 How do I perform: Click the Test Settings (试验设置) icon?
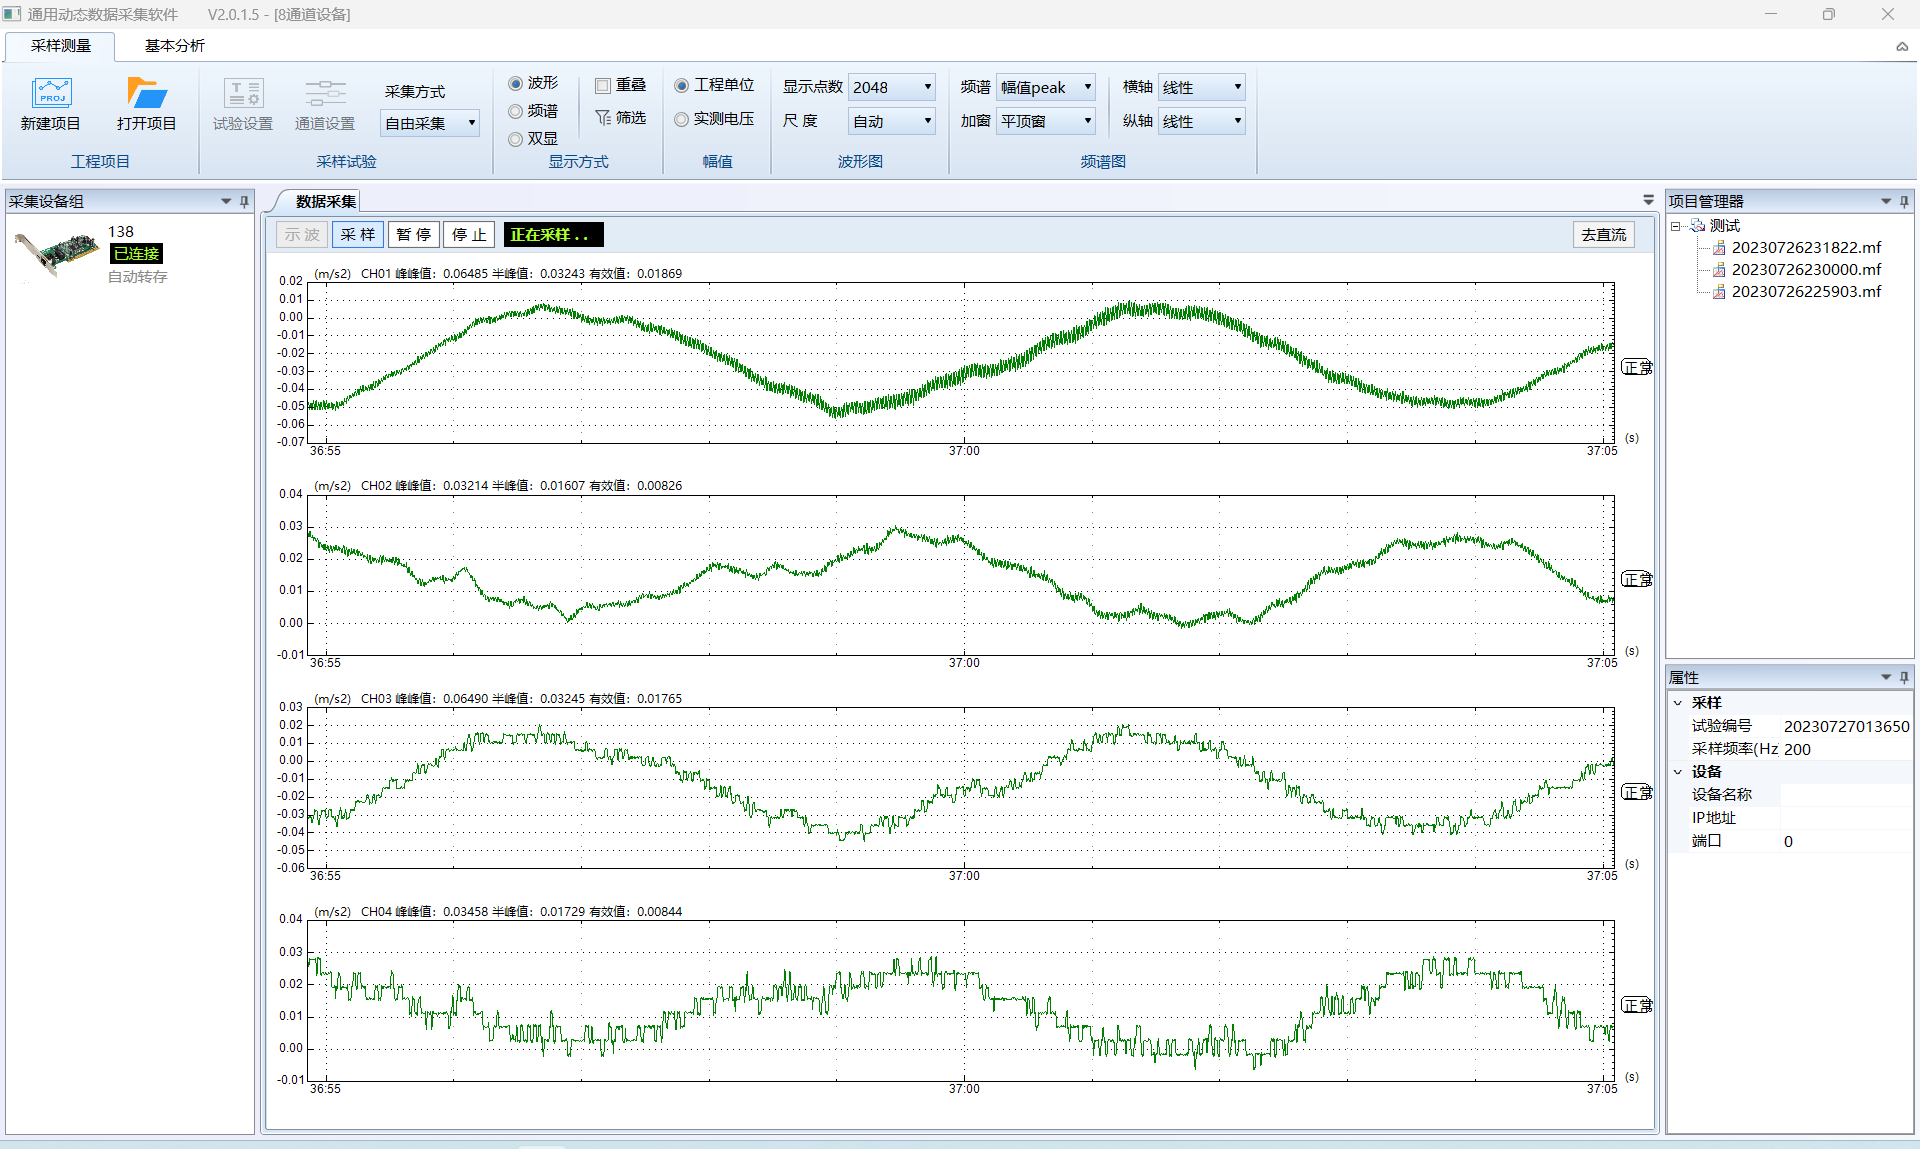pyautogui.click(x=243, y=93)
